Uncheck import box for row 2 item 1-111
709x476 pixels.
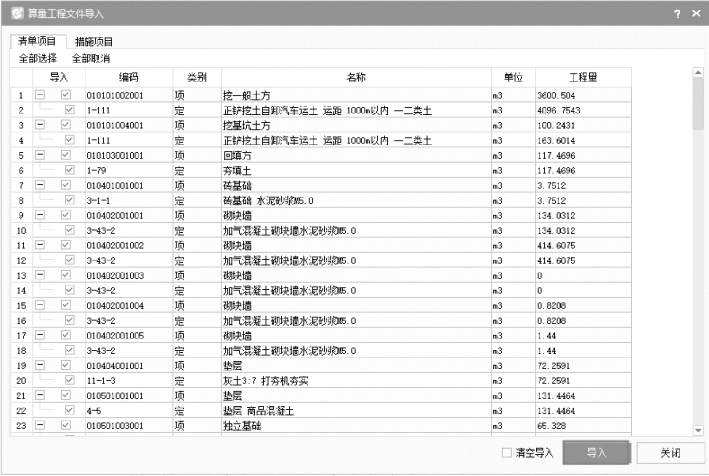pos(69,110)
